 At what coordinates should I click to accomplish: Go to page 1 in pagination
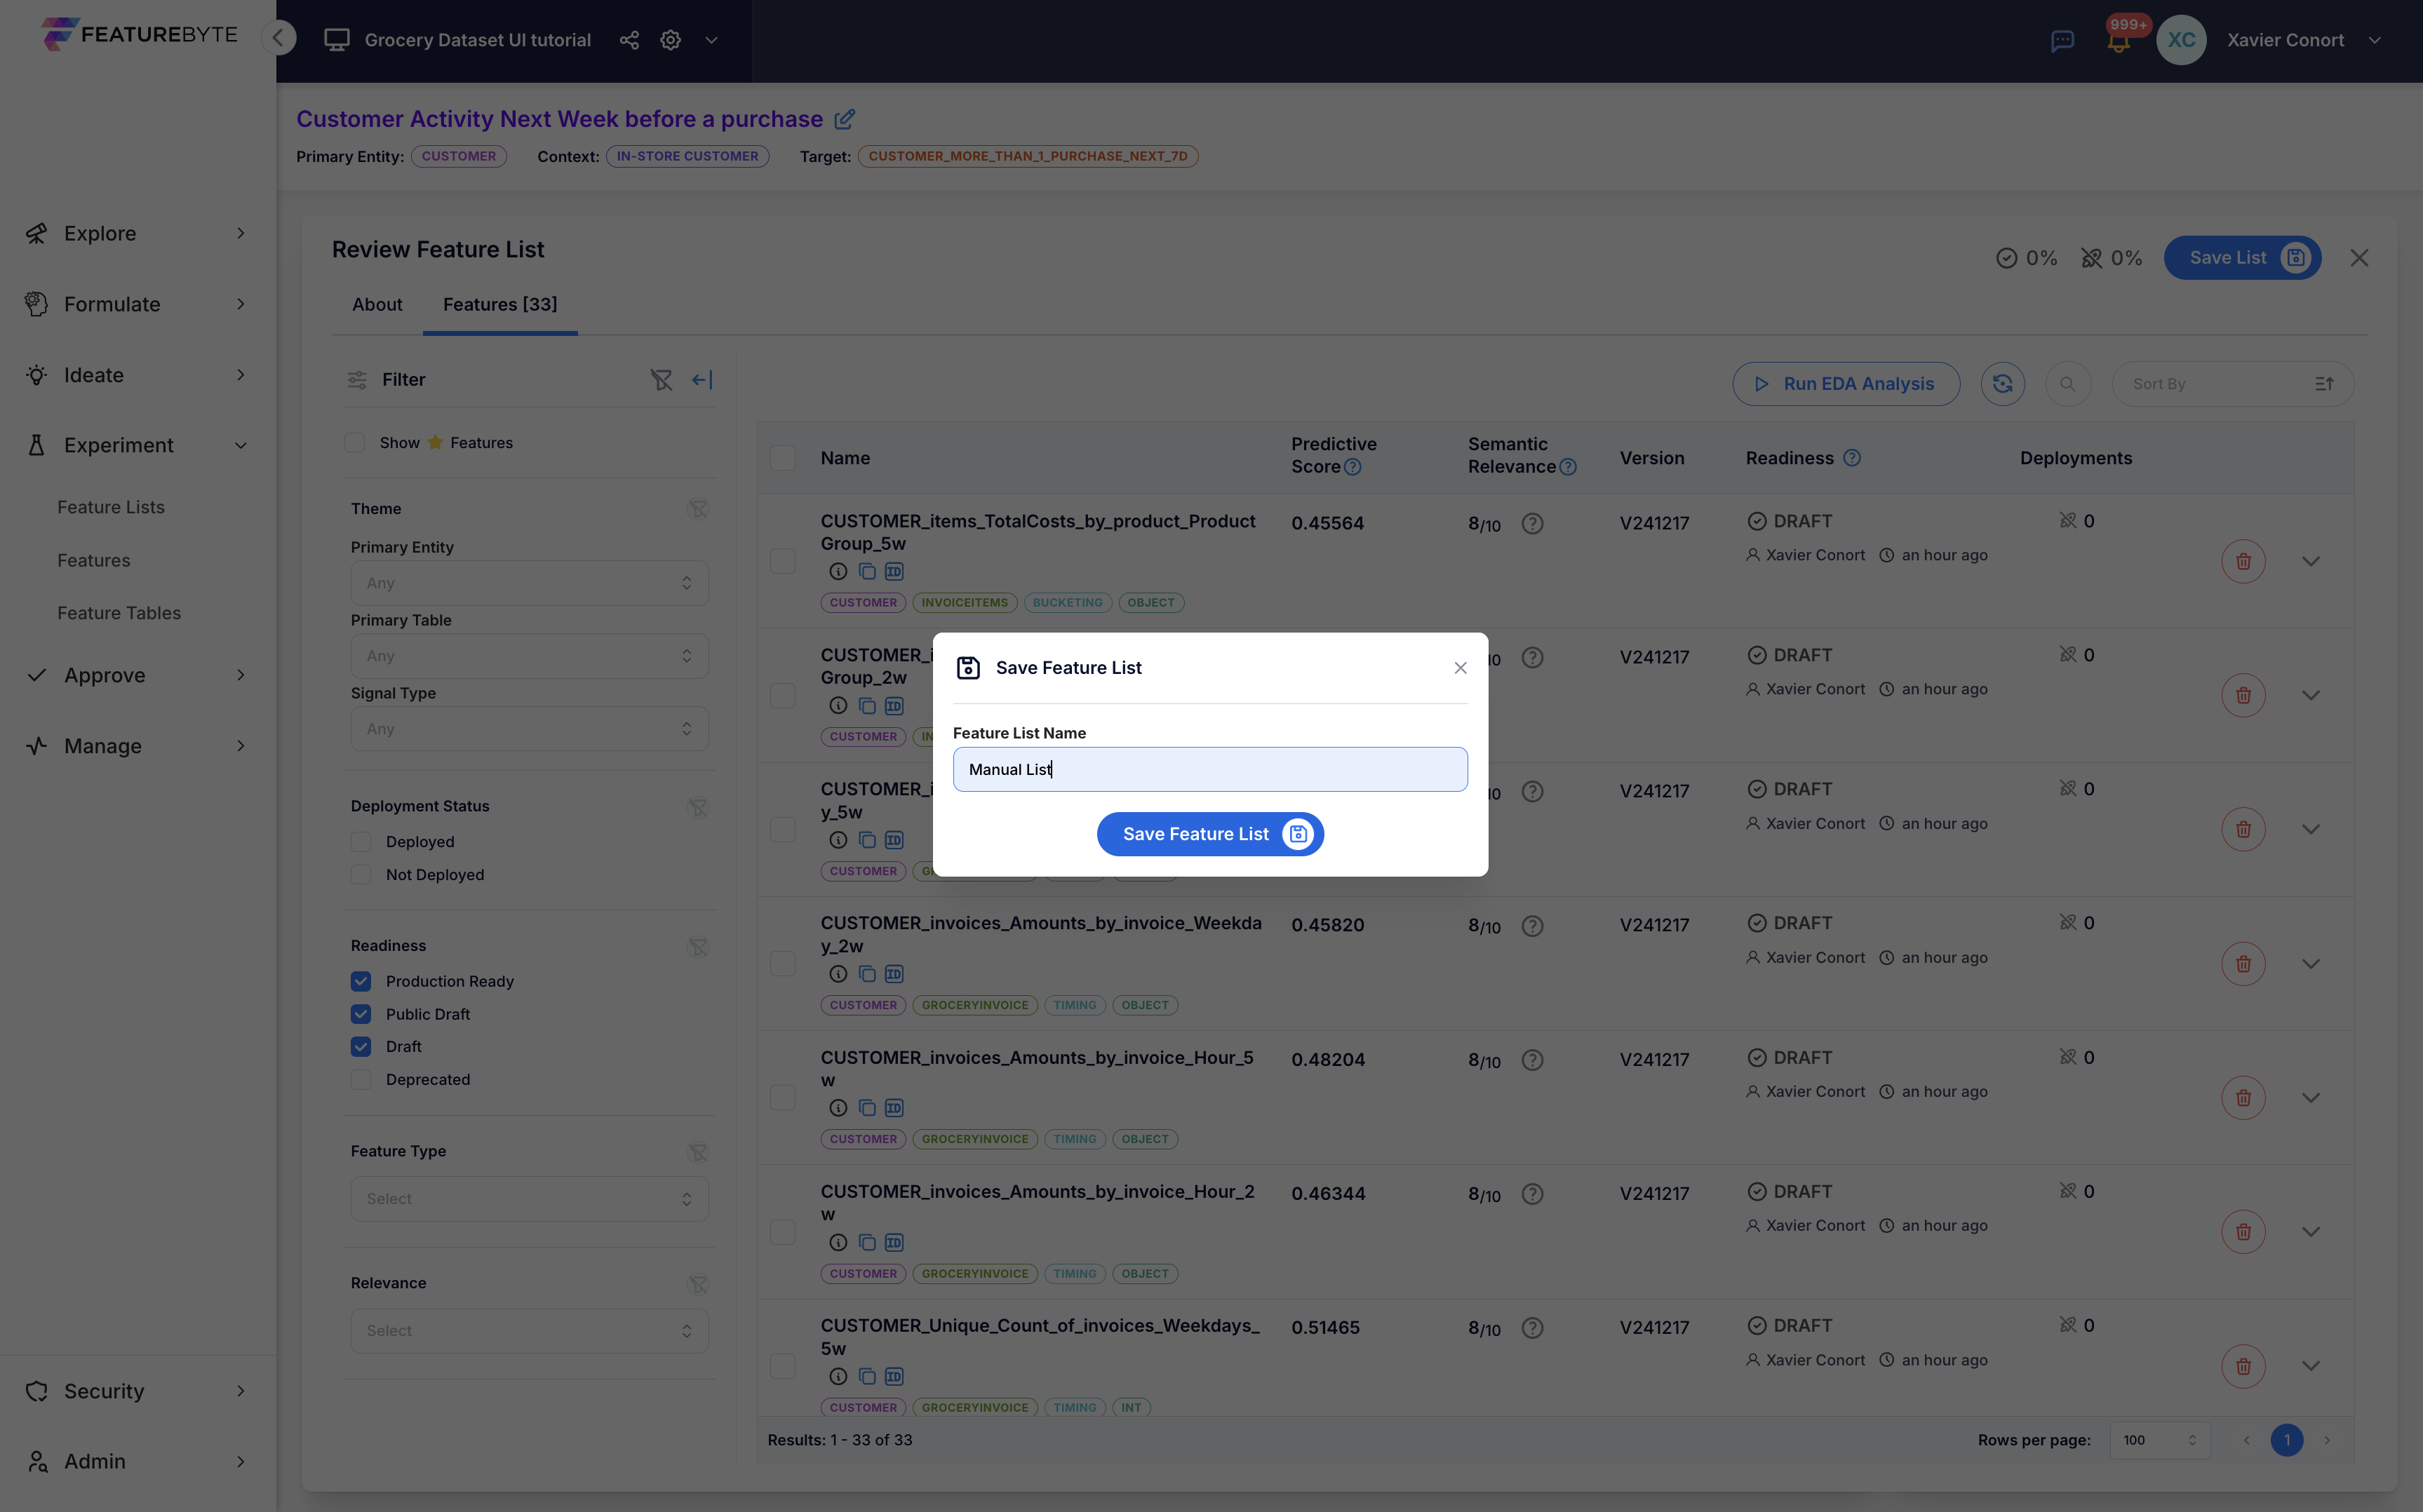coord(2287,1440)
